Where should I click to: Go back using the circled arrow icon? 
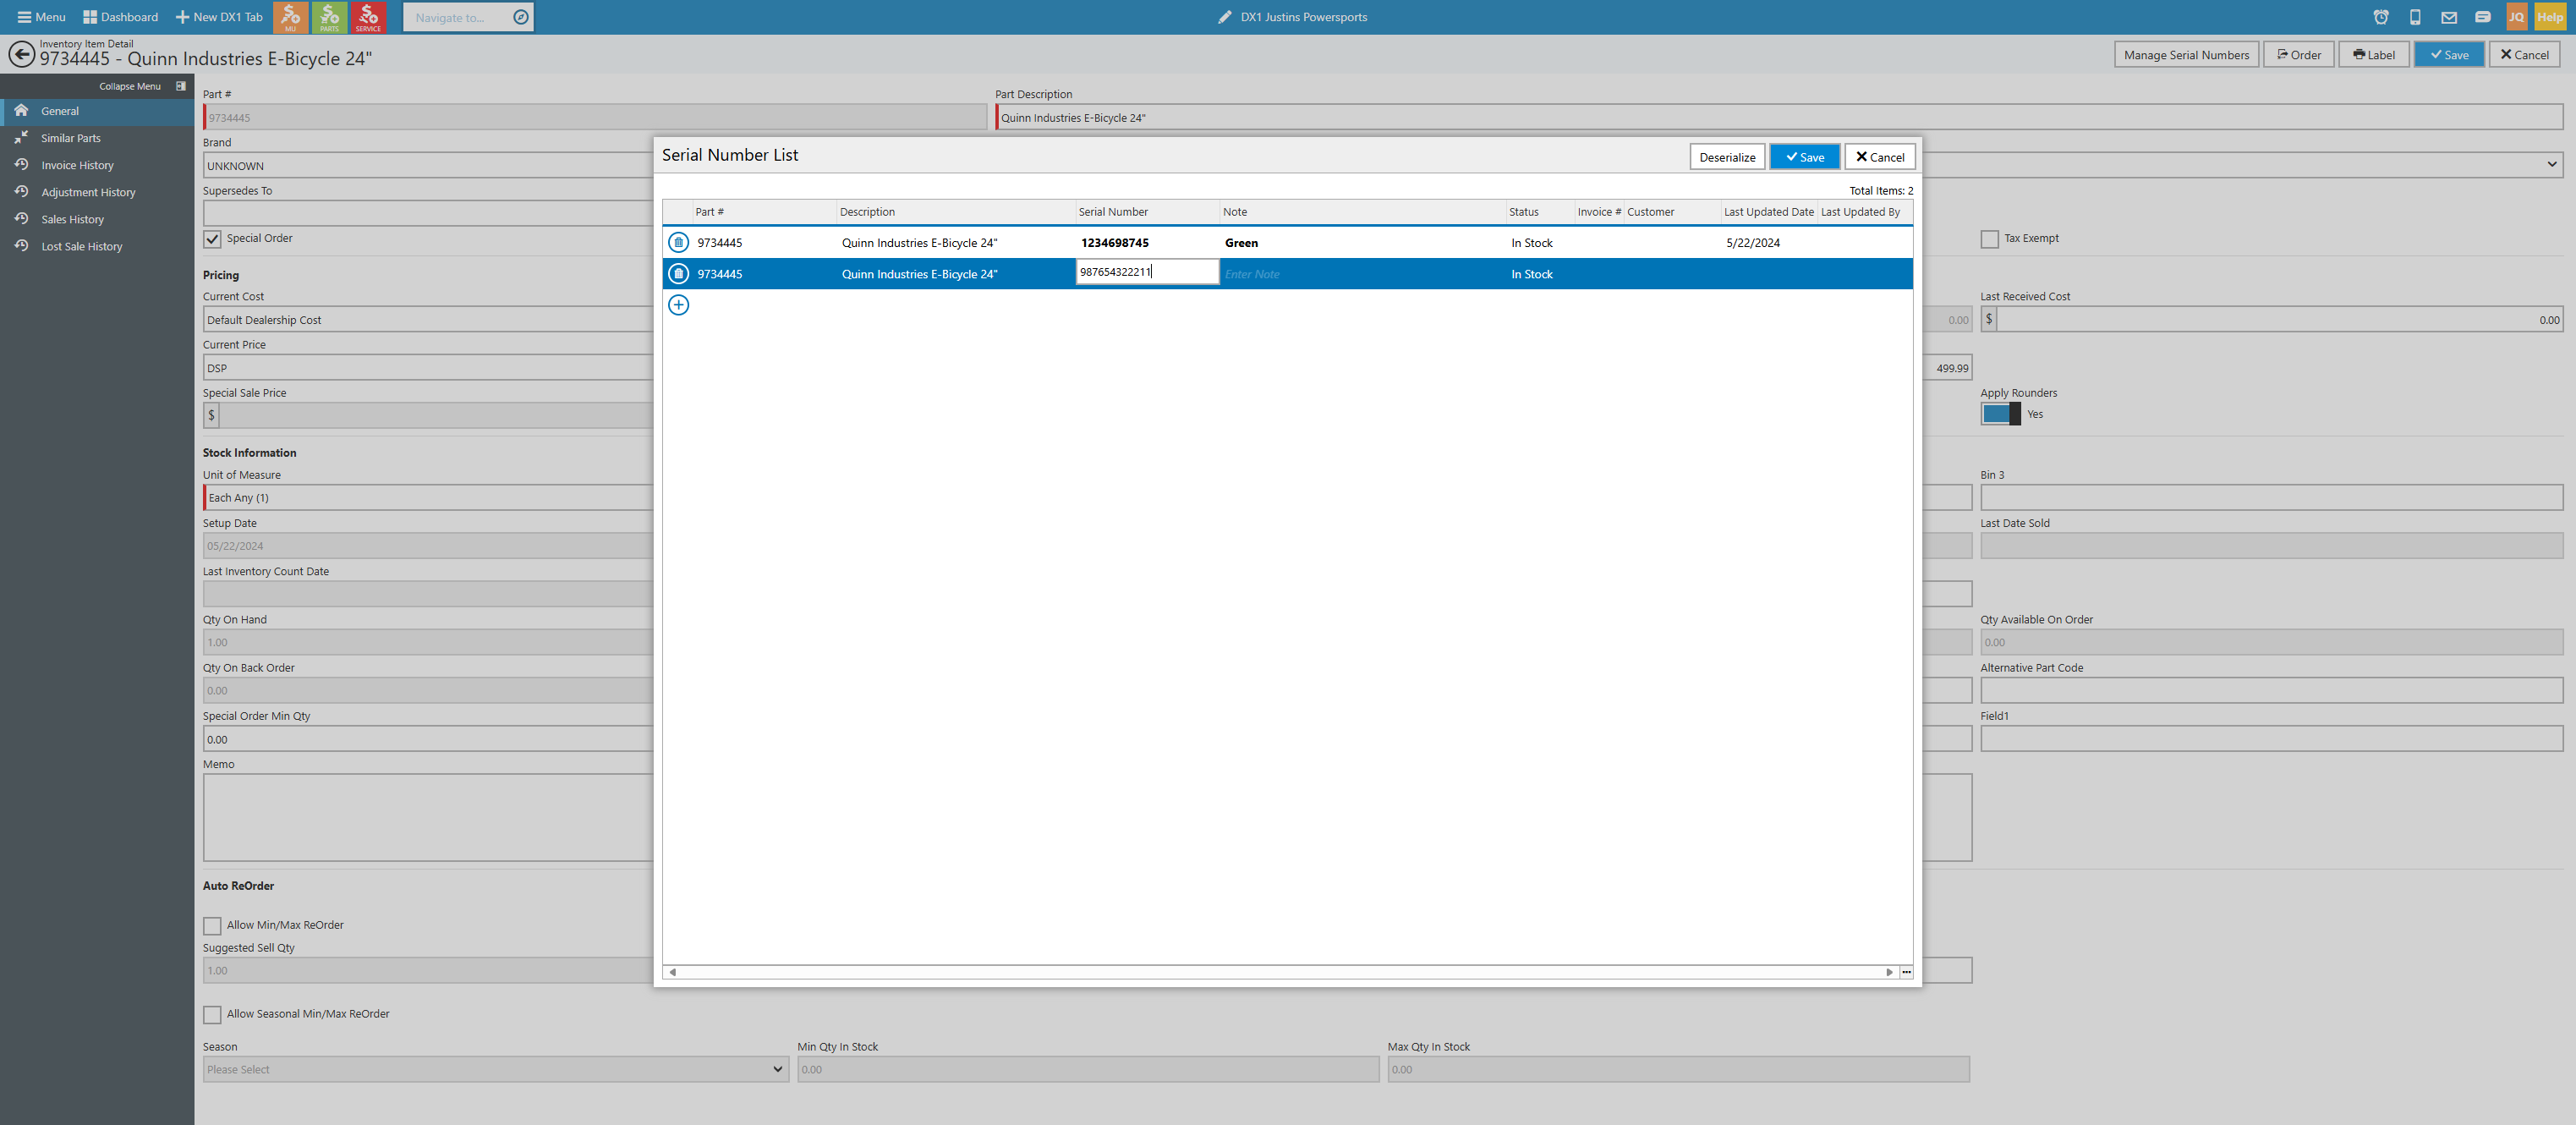[x=21, y=53]
